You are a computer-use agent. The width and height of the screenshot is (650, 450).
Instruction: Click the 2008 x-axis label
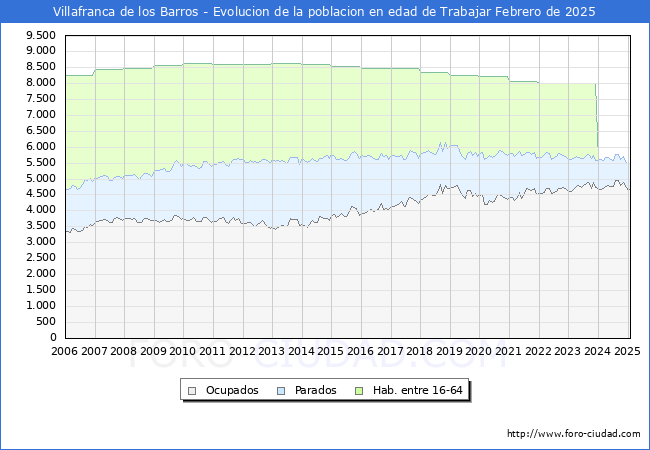[124, 351]
